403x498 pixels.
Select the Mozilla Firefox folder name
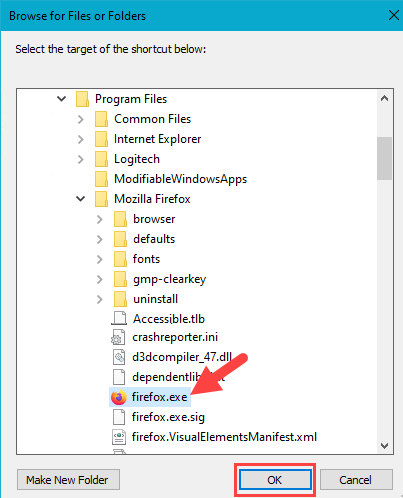click(152, 199)
